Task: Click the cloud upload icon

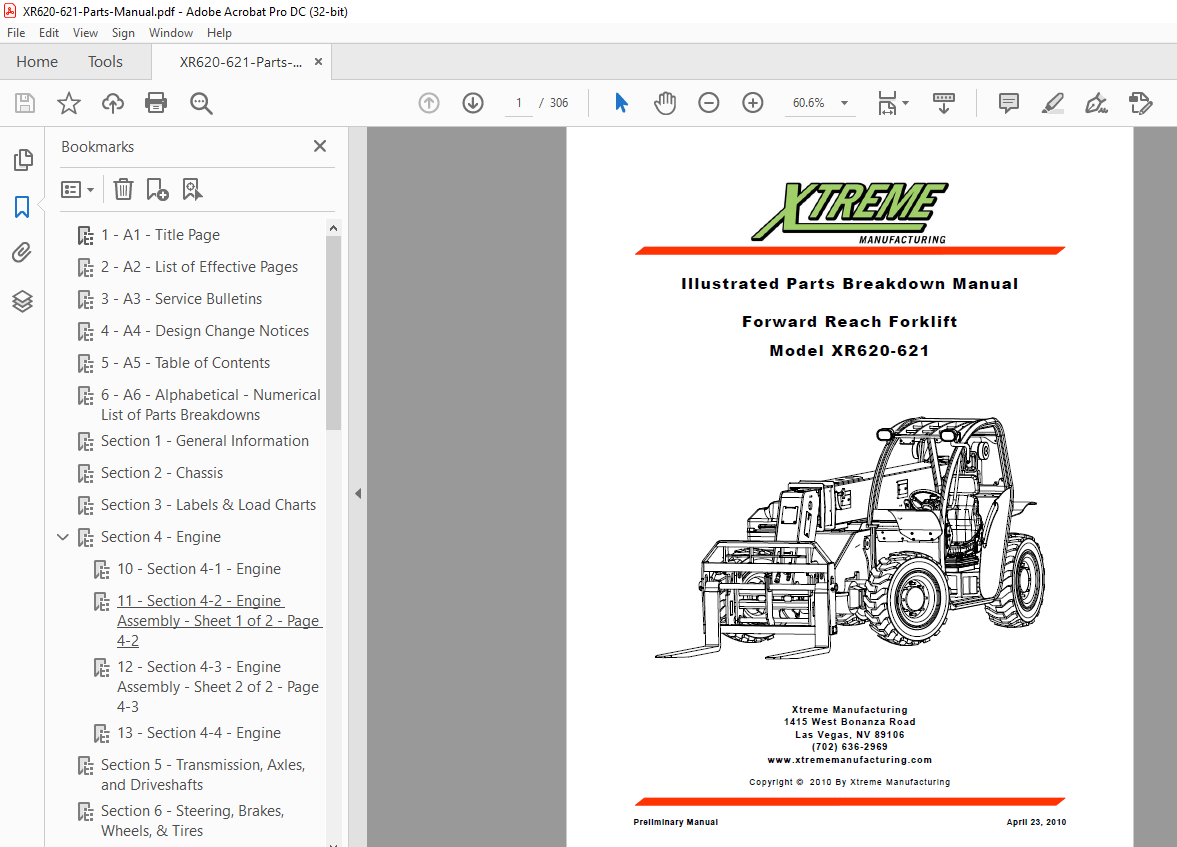Action: tap(113, 103)
